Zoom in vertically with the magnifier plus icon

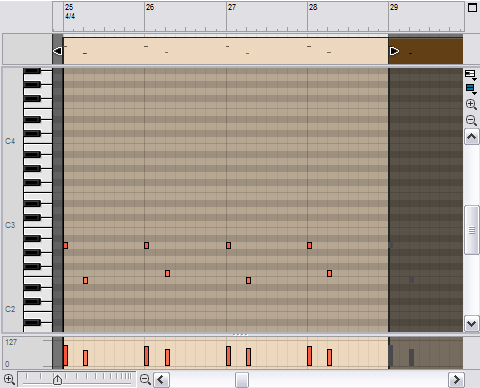click(471, 104)
